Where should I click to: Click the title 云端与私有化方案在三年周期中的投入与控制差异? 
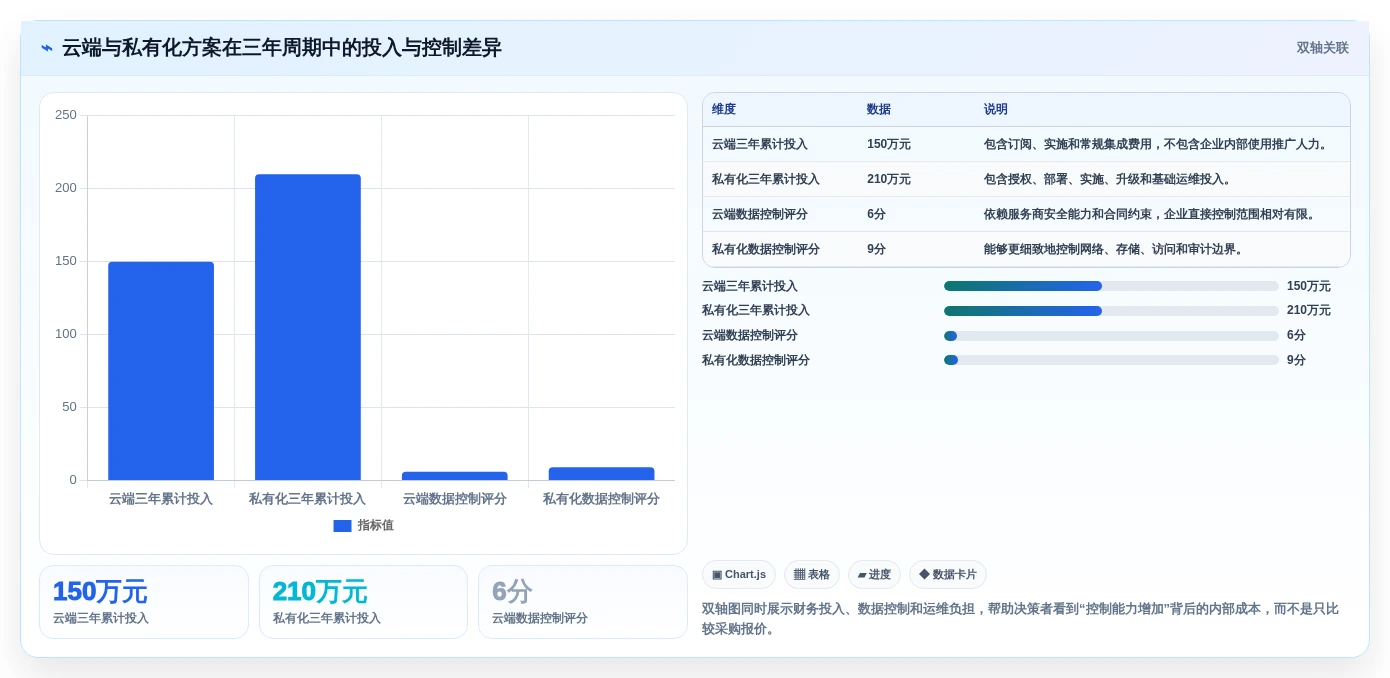pyautogui.click(x=282, y=48)
